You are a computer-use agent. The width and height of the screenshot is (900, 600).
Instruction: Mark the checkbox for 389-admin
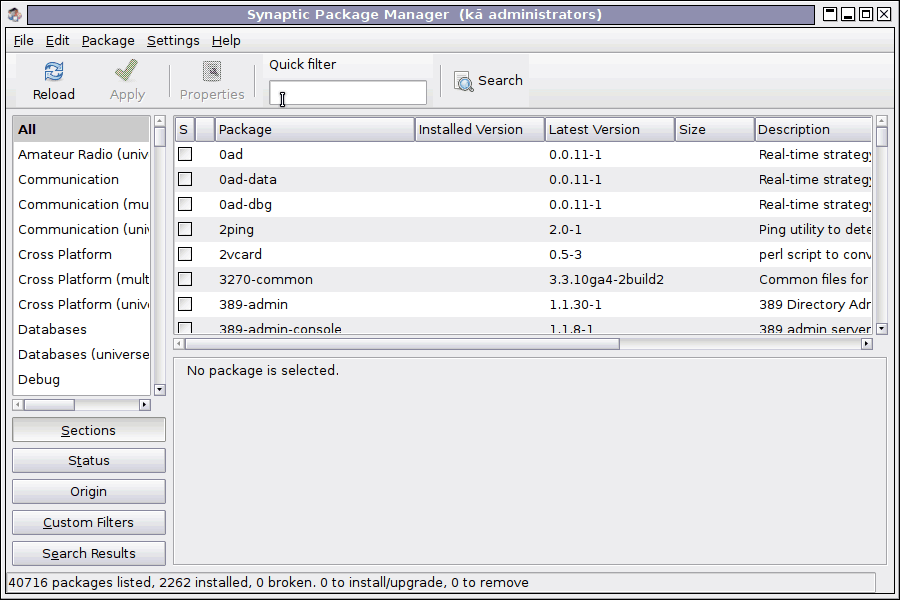[185, 304]
